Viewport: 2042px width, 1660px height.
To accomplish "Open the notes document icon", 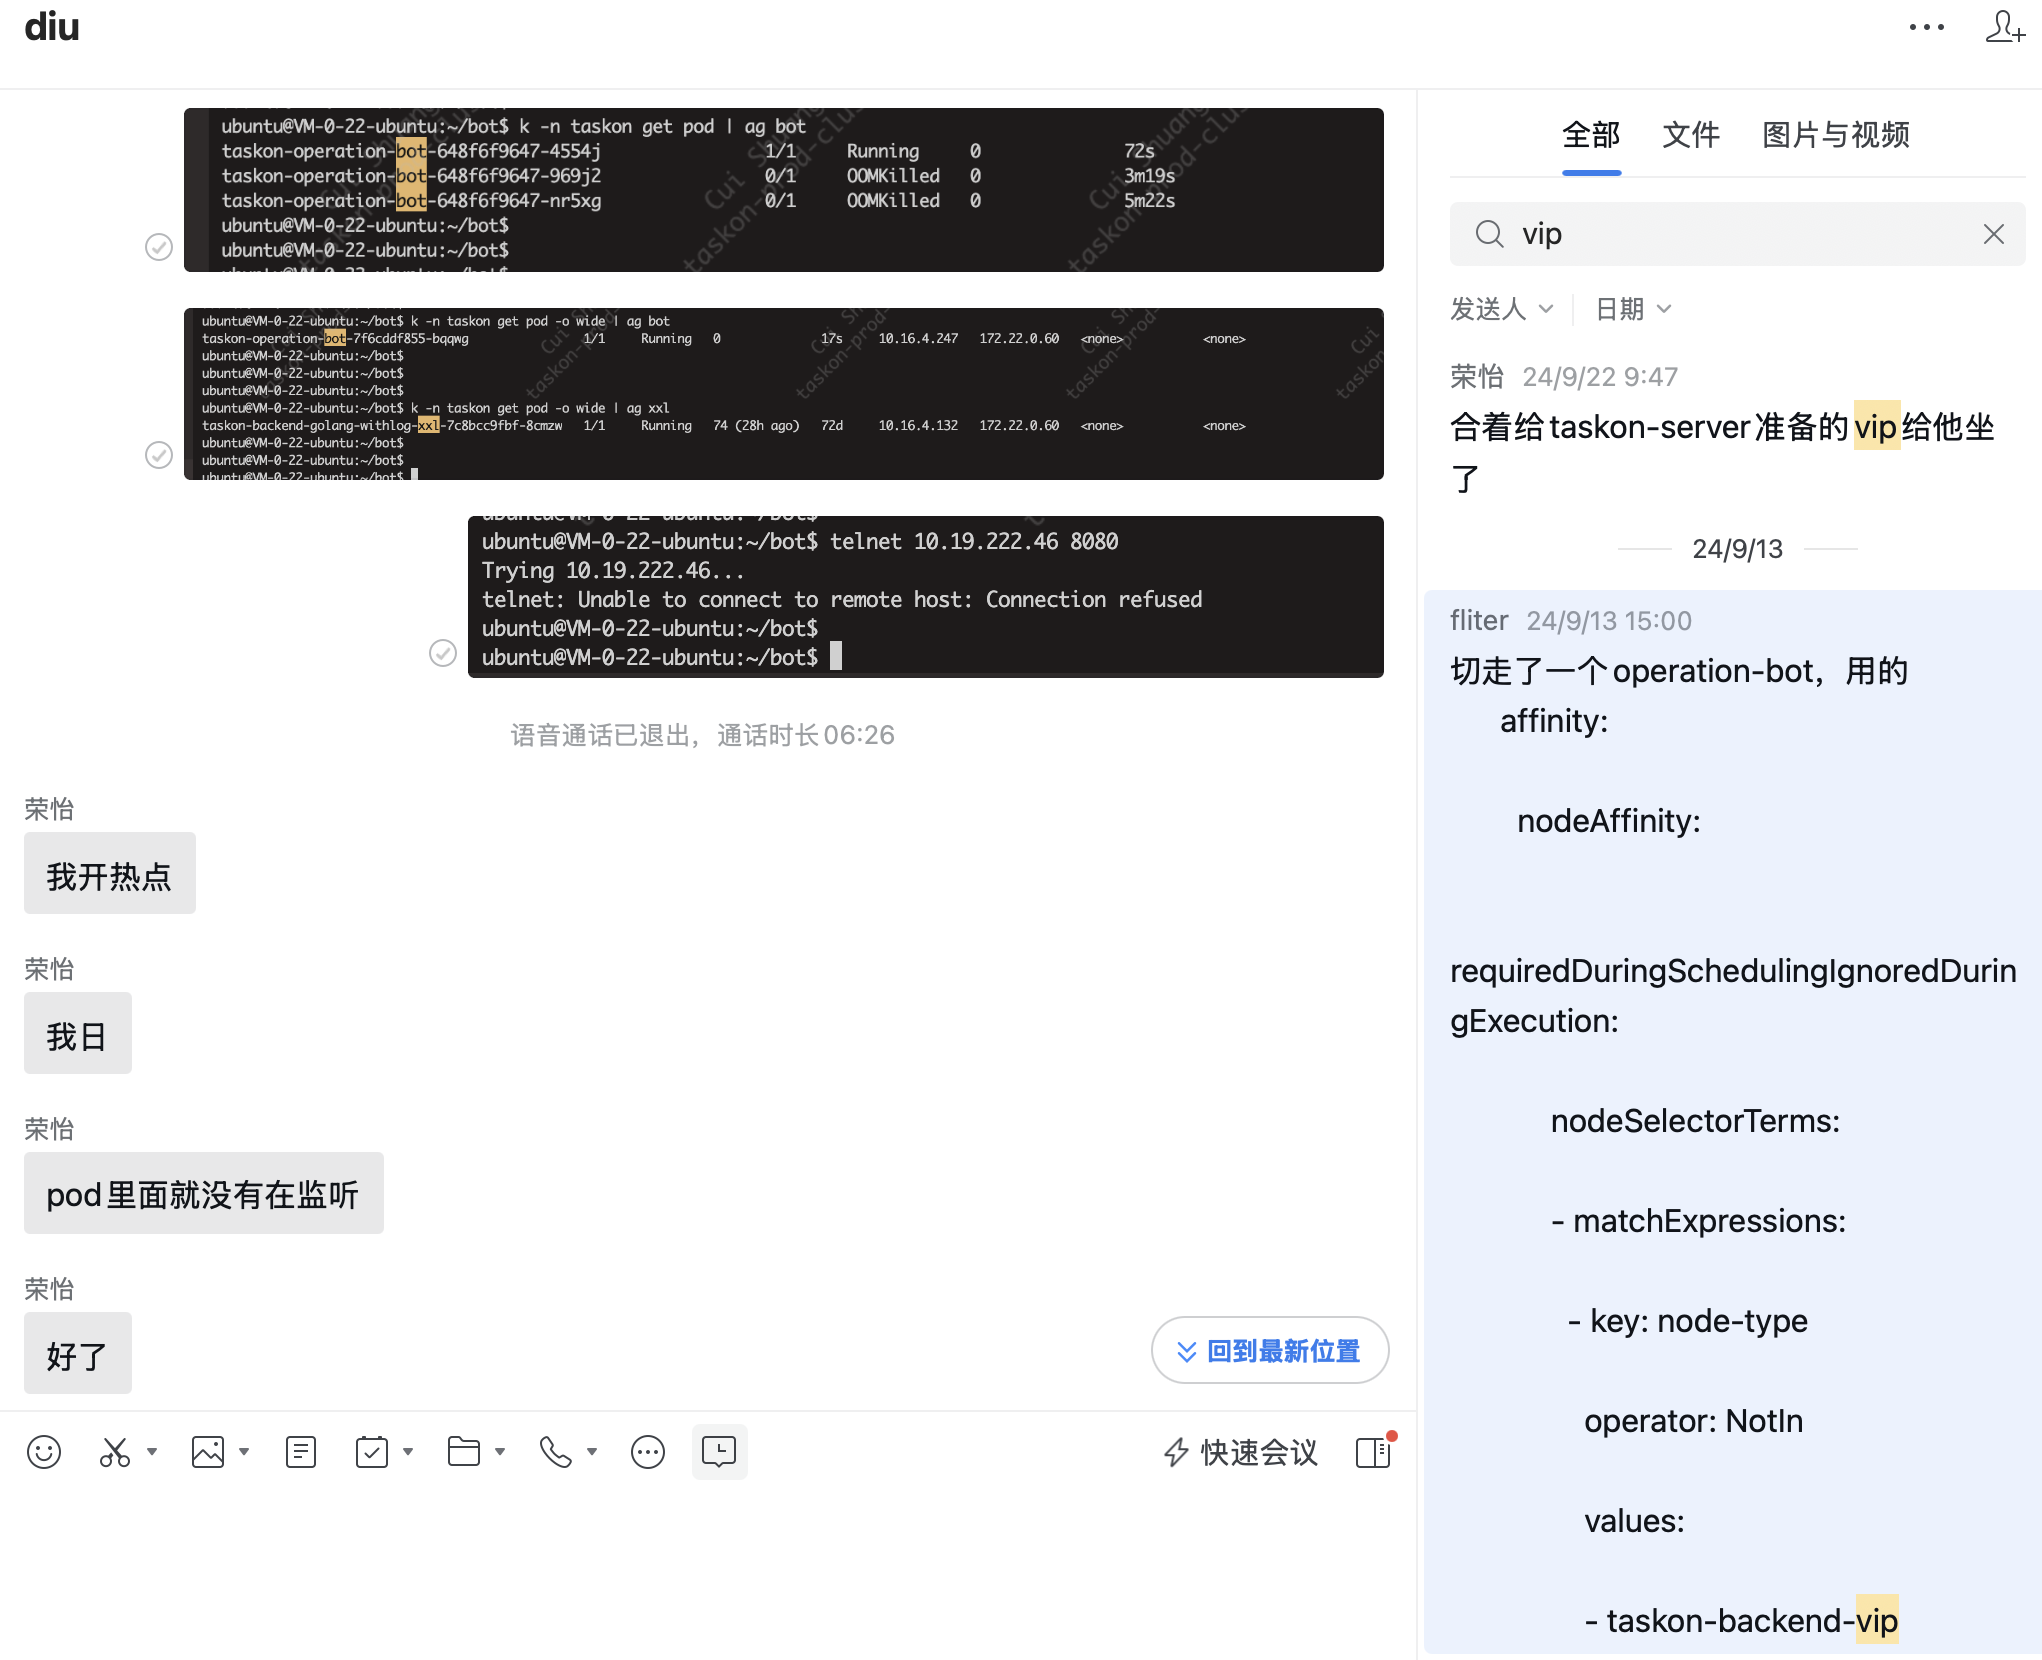I will pos(300,1452).
